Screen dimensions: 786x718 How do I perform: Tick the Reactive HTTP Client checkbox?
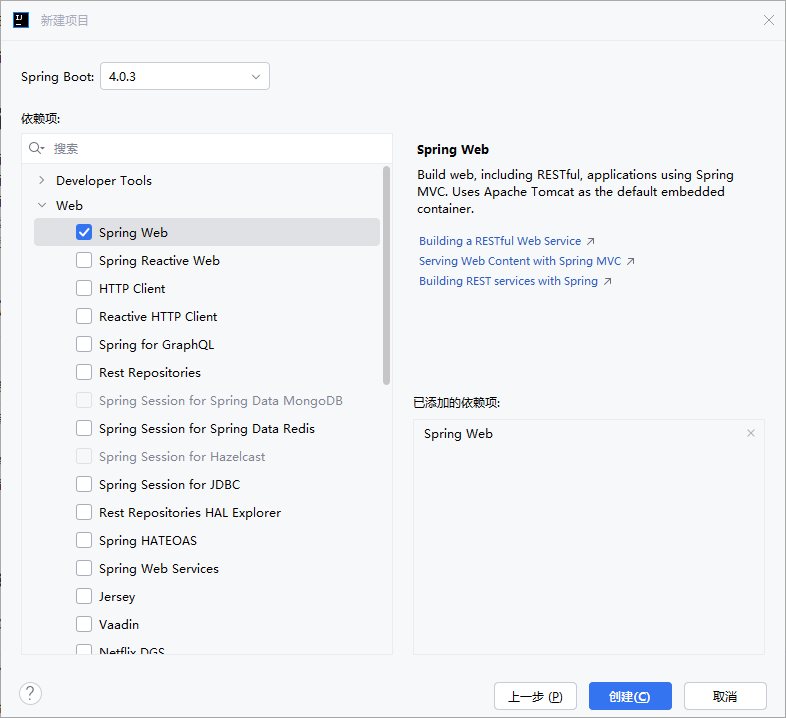84,316
